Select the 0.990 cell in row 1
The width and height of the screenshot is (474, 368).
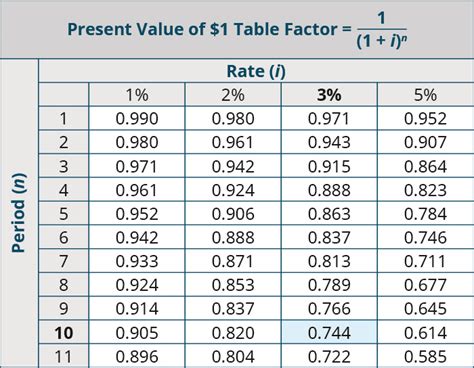137,118
